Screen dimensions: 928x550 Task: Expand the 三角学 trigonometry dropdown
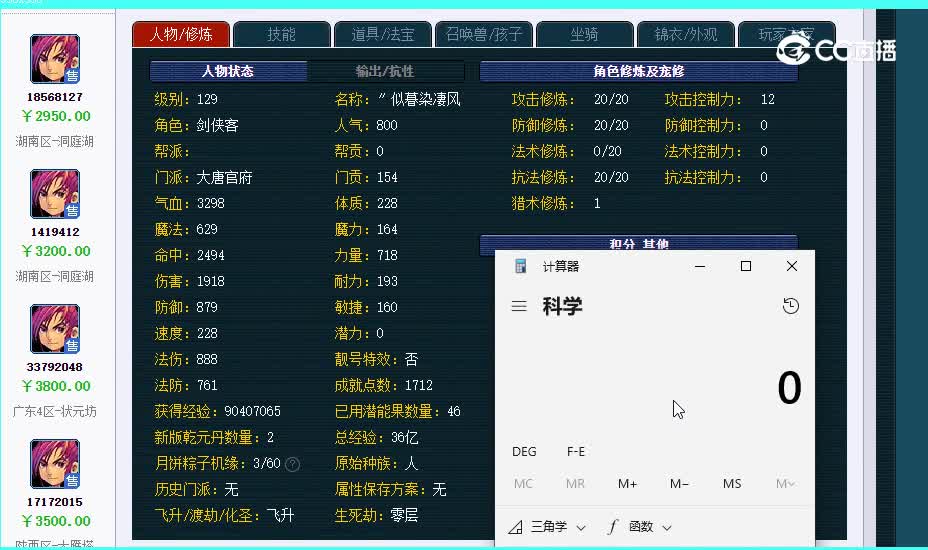point(547,526)
